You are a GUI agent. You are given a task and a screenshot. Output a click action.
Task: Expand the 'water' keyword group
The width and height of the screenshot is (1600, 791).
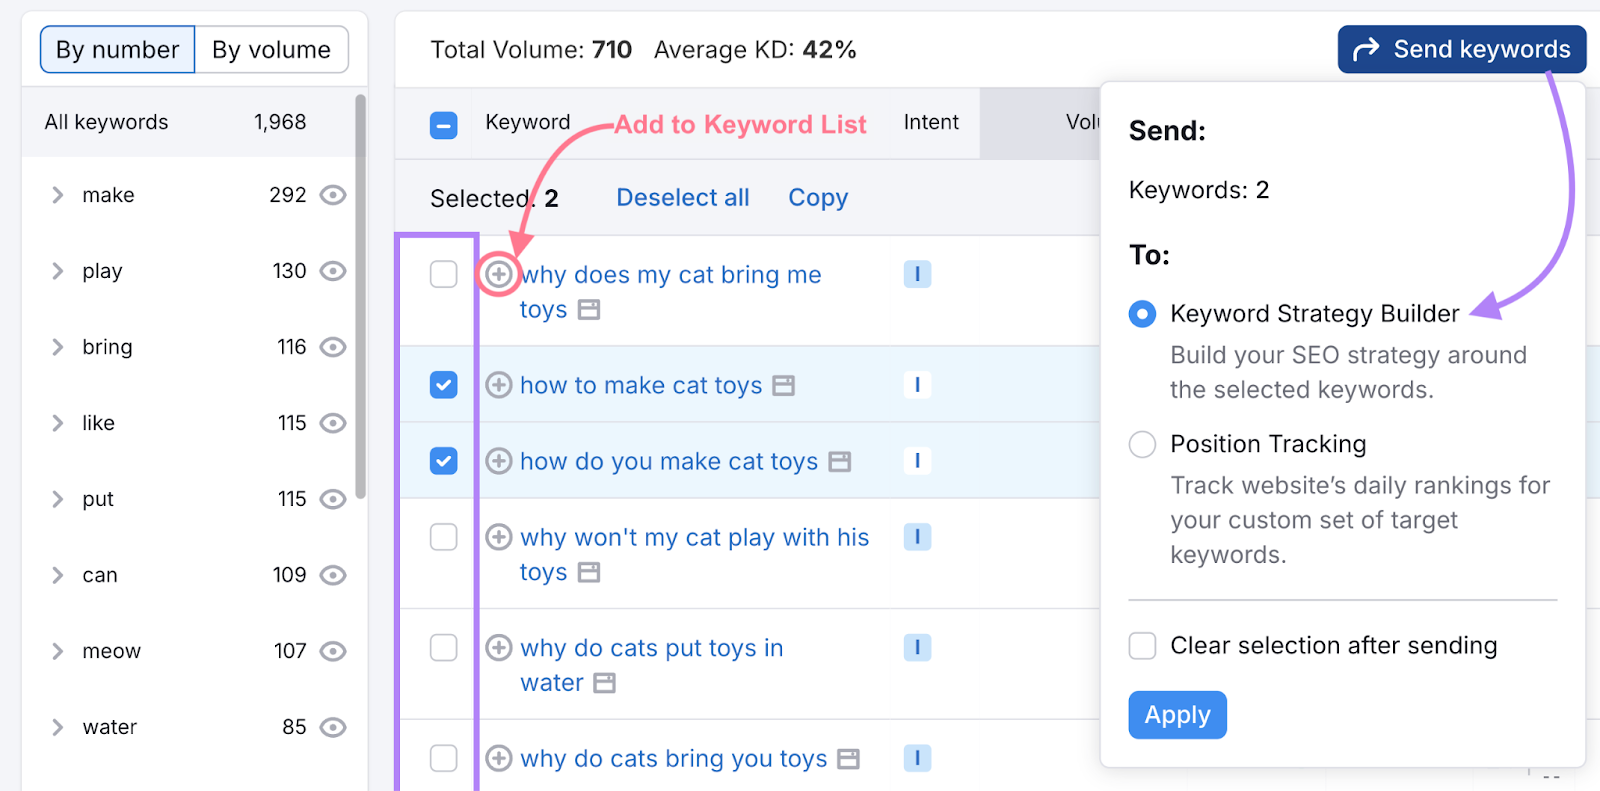point(57,727)
